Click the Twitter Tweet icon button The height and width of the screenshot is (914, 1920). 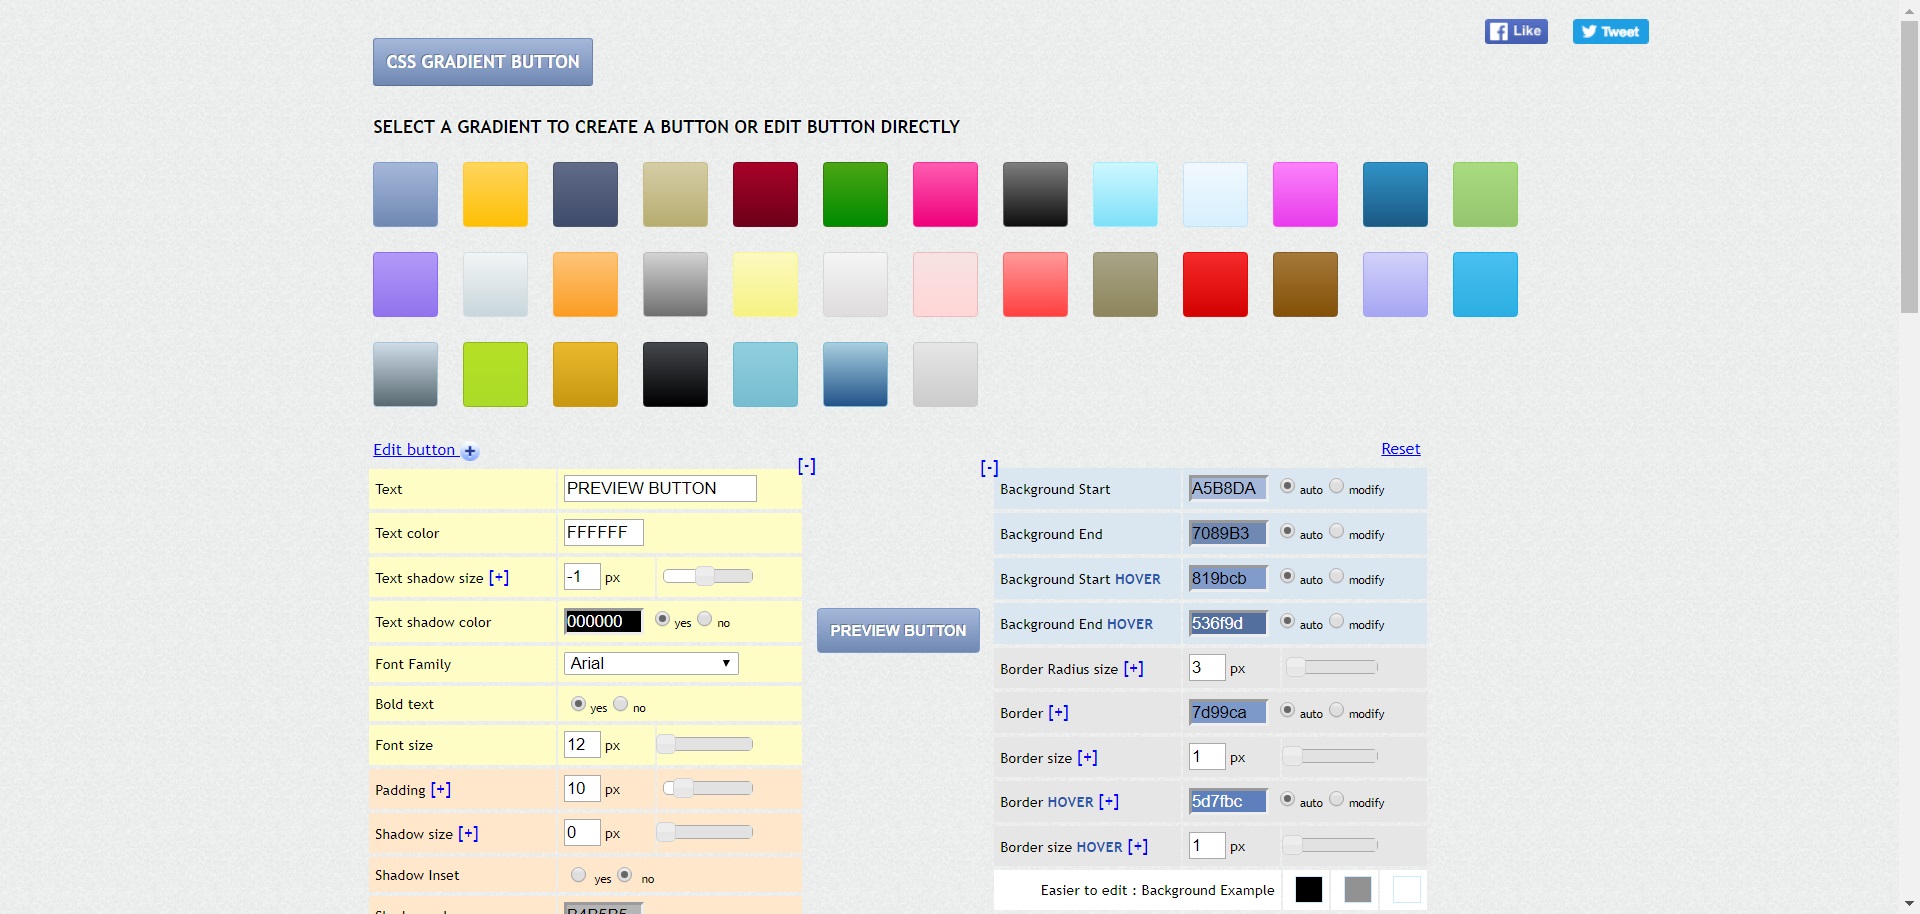point(1609,31)
